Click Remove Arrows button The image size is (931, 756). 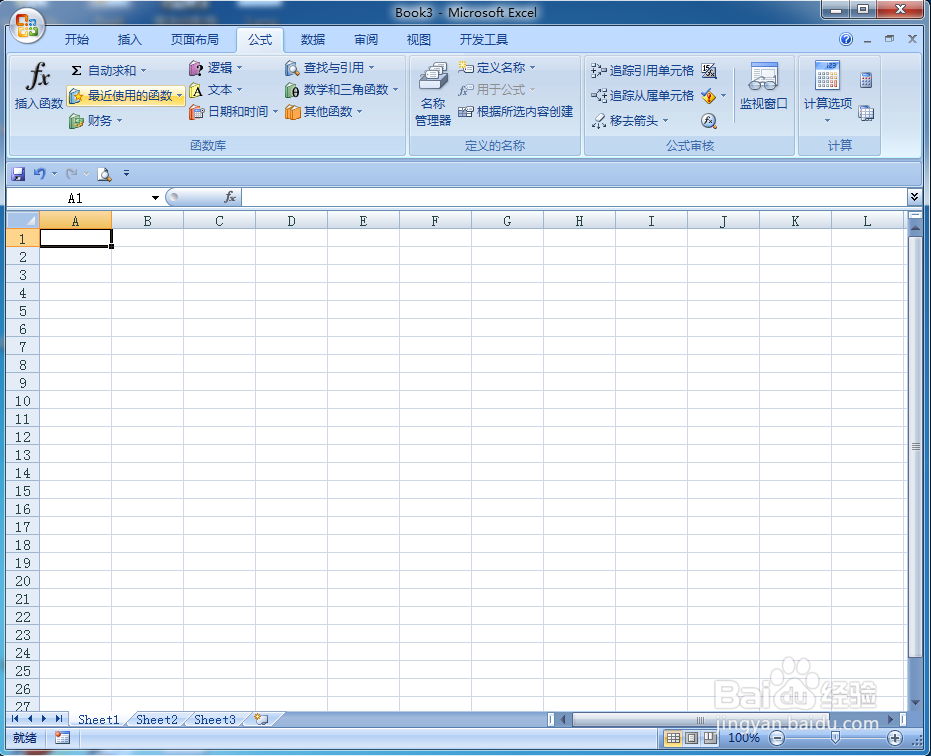pyautogui.click(x=629, y=121)
